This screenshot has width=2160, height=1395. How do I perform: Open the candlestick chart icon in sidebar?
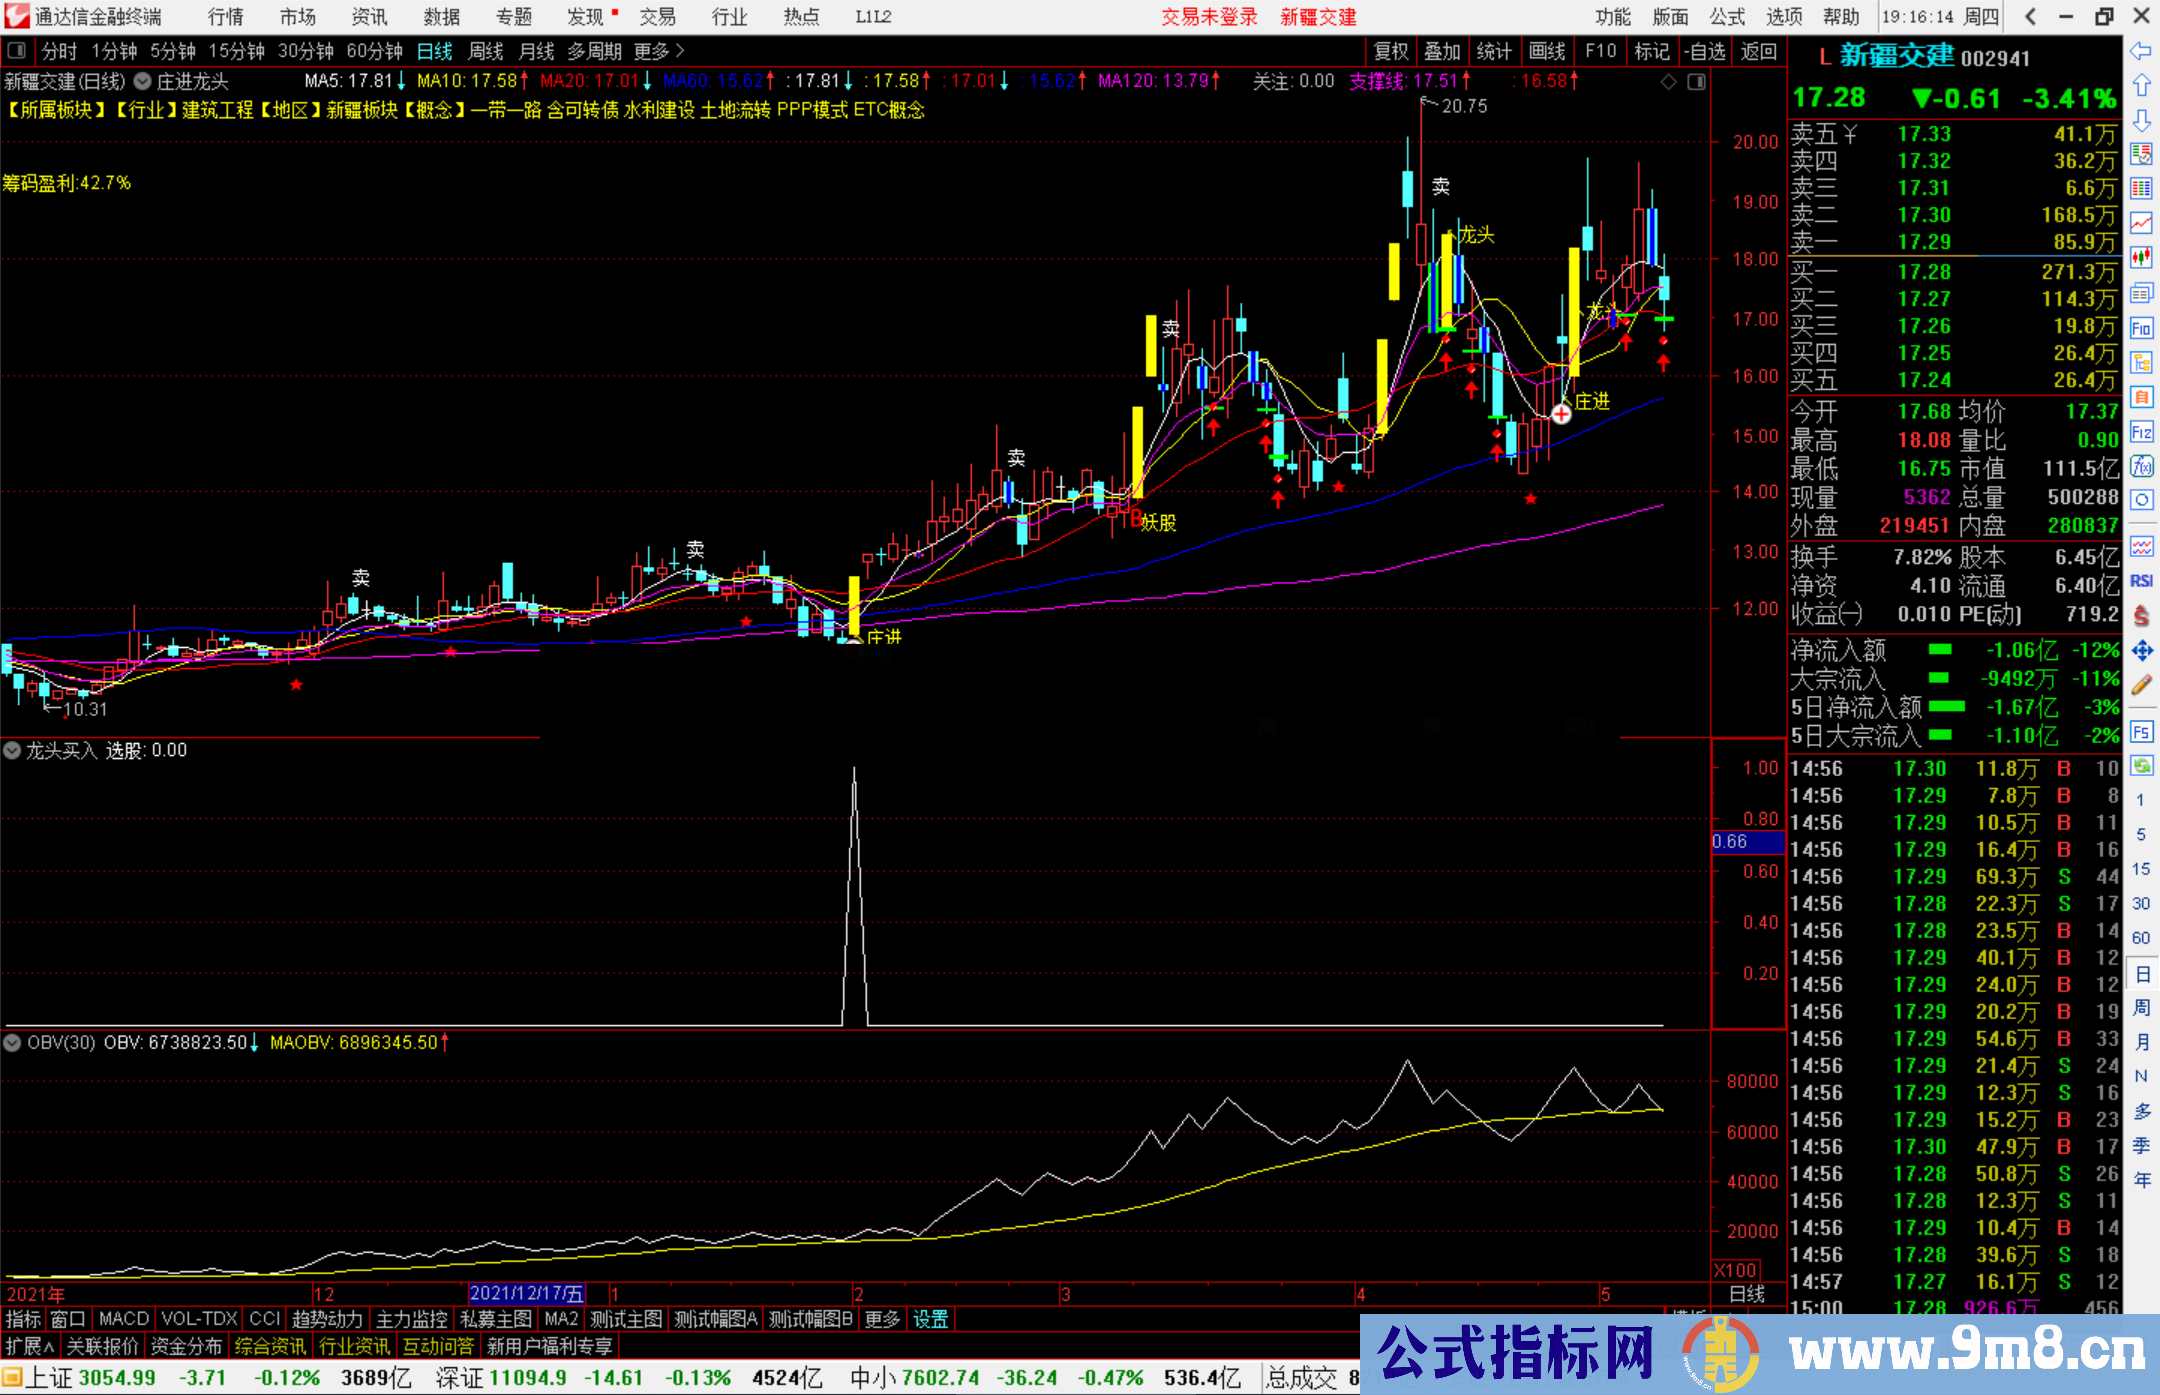(2141, 257)
